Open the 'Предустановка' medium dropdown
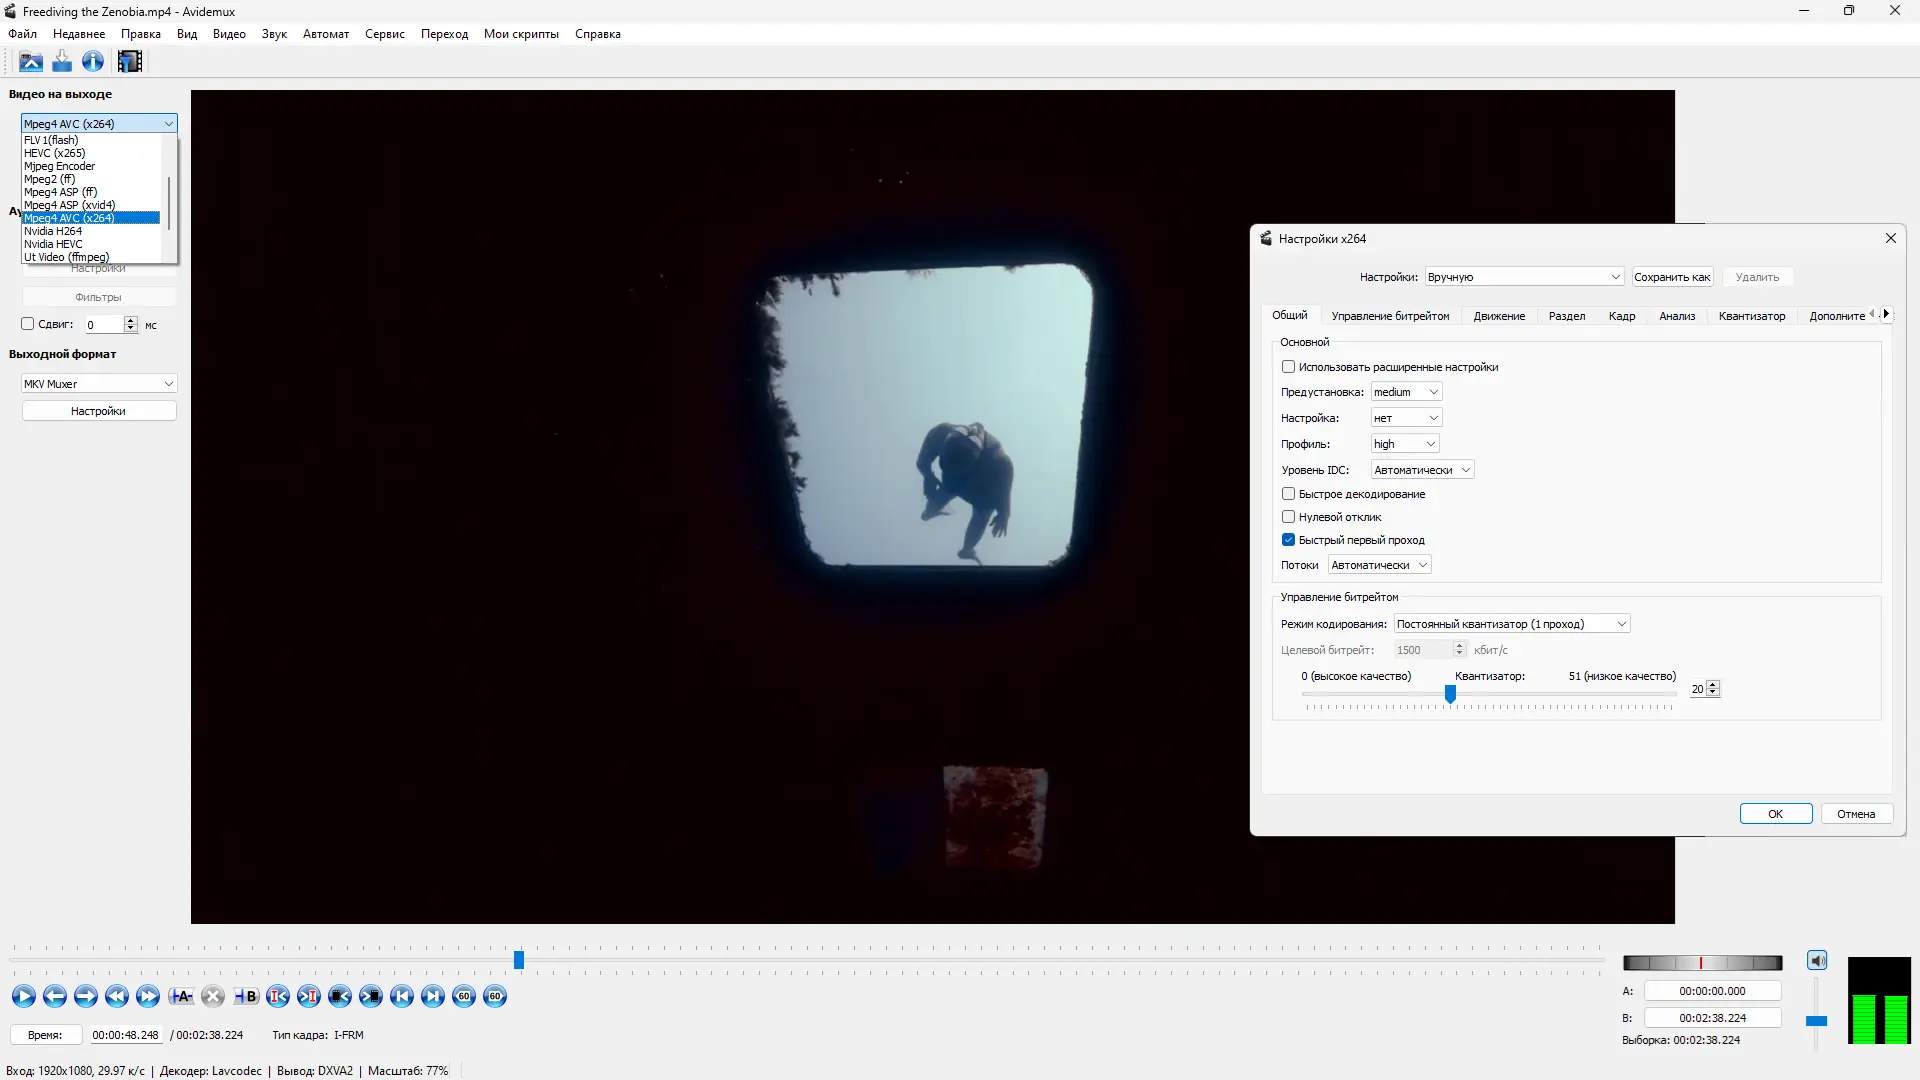Viewport: 1920px width, 1080px height. point(1406,392)
